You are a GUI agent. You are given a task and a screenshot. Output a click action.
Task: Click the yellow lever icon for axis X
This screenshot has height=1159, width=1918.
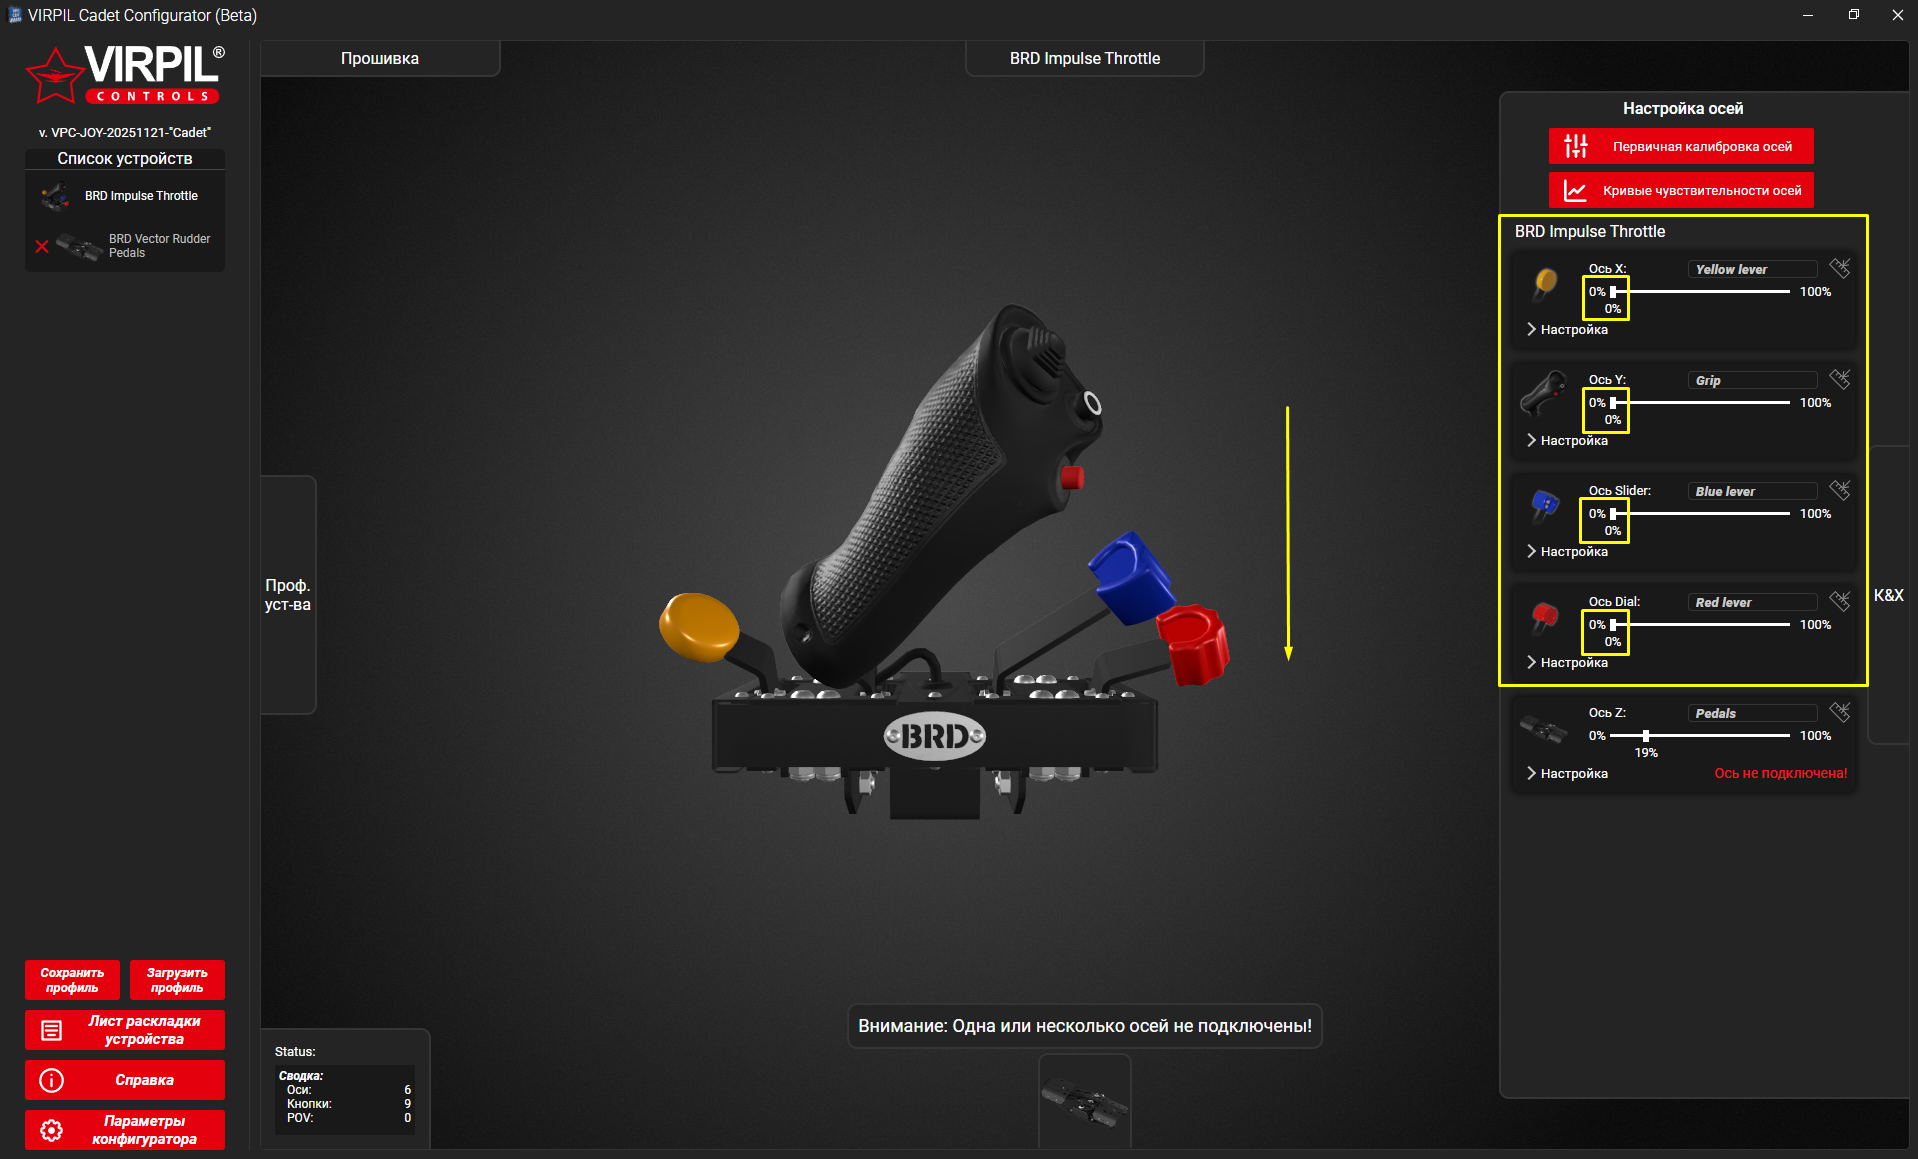pyautogui.click(x=1545, y=284)
